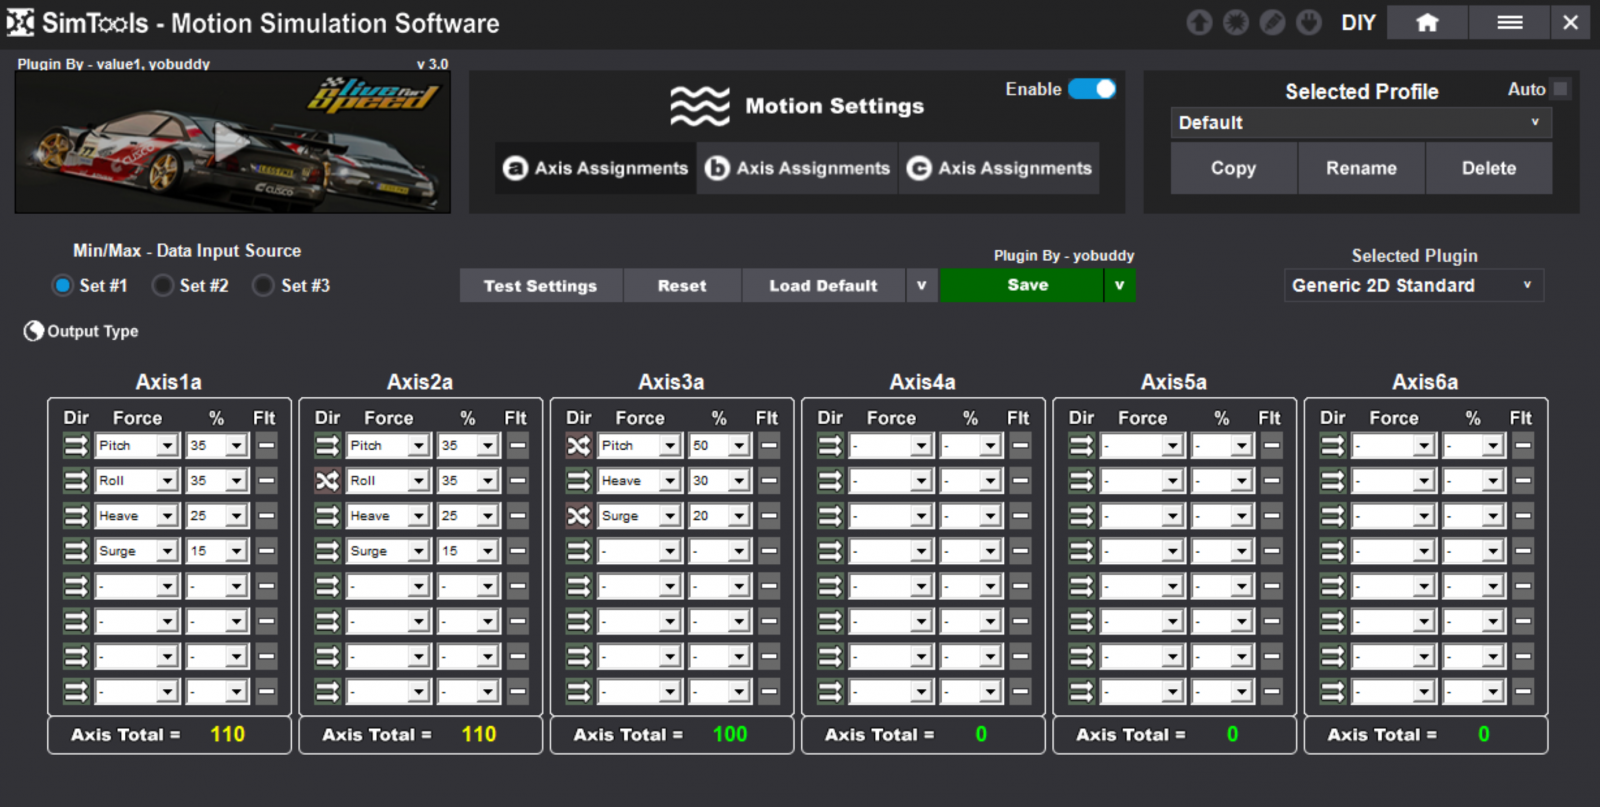The image size is (1600, 807).
Task: Select the Set #2 radio button
Action: (x=163, y=286)
